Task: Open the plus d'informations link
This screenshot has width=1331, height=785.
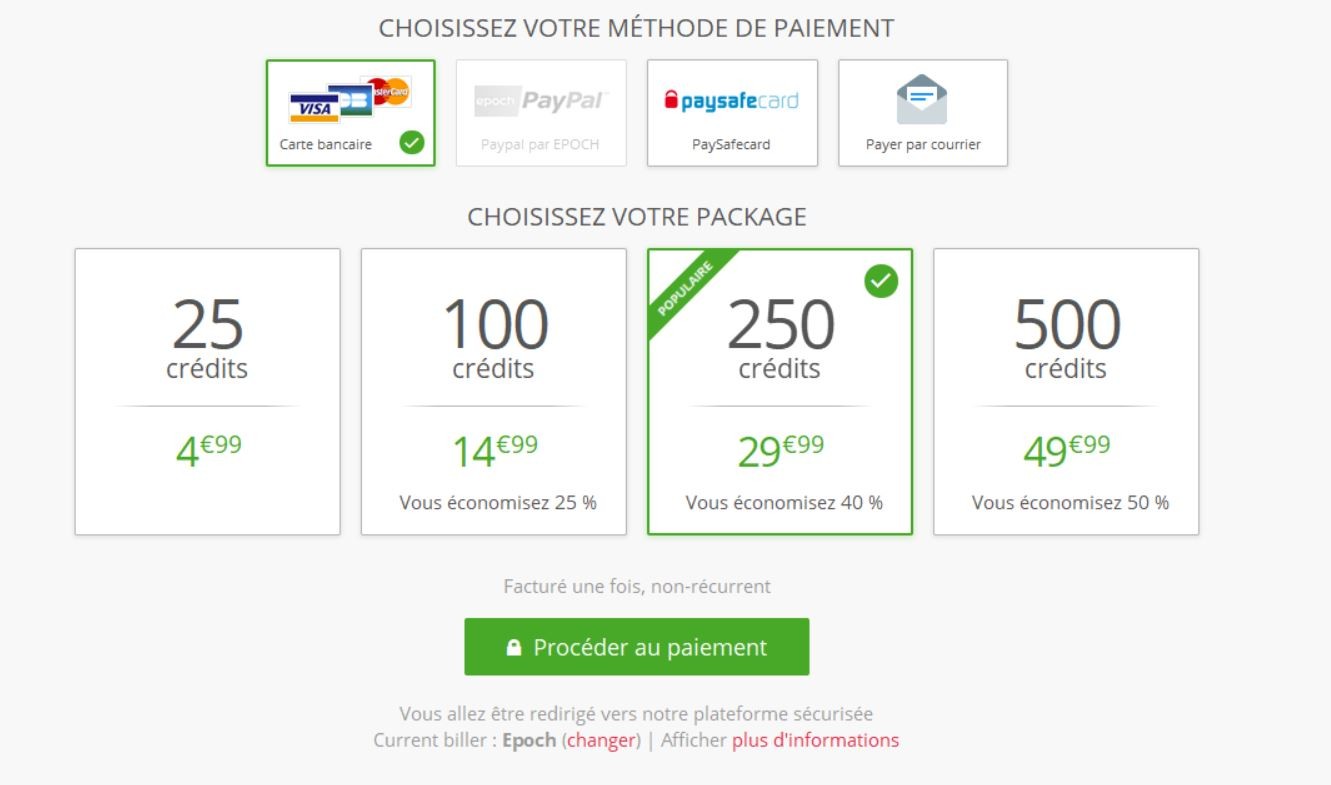Action: 815,740
